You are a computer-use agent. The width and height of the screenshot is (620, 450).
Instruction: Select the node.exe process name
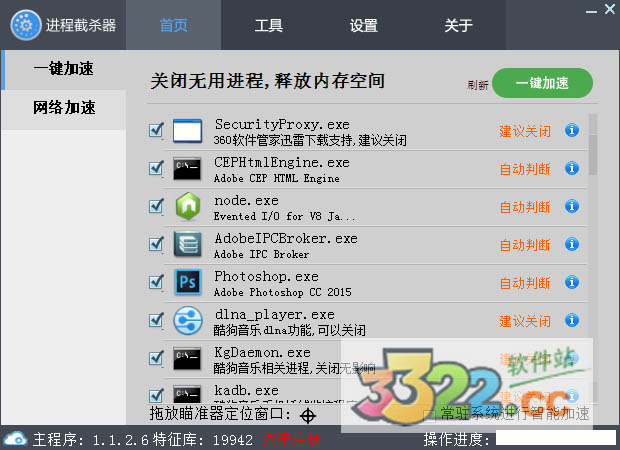(x=246, y=200)
